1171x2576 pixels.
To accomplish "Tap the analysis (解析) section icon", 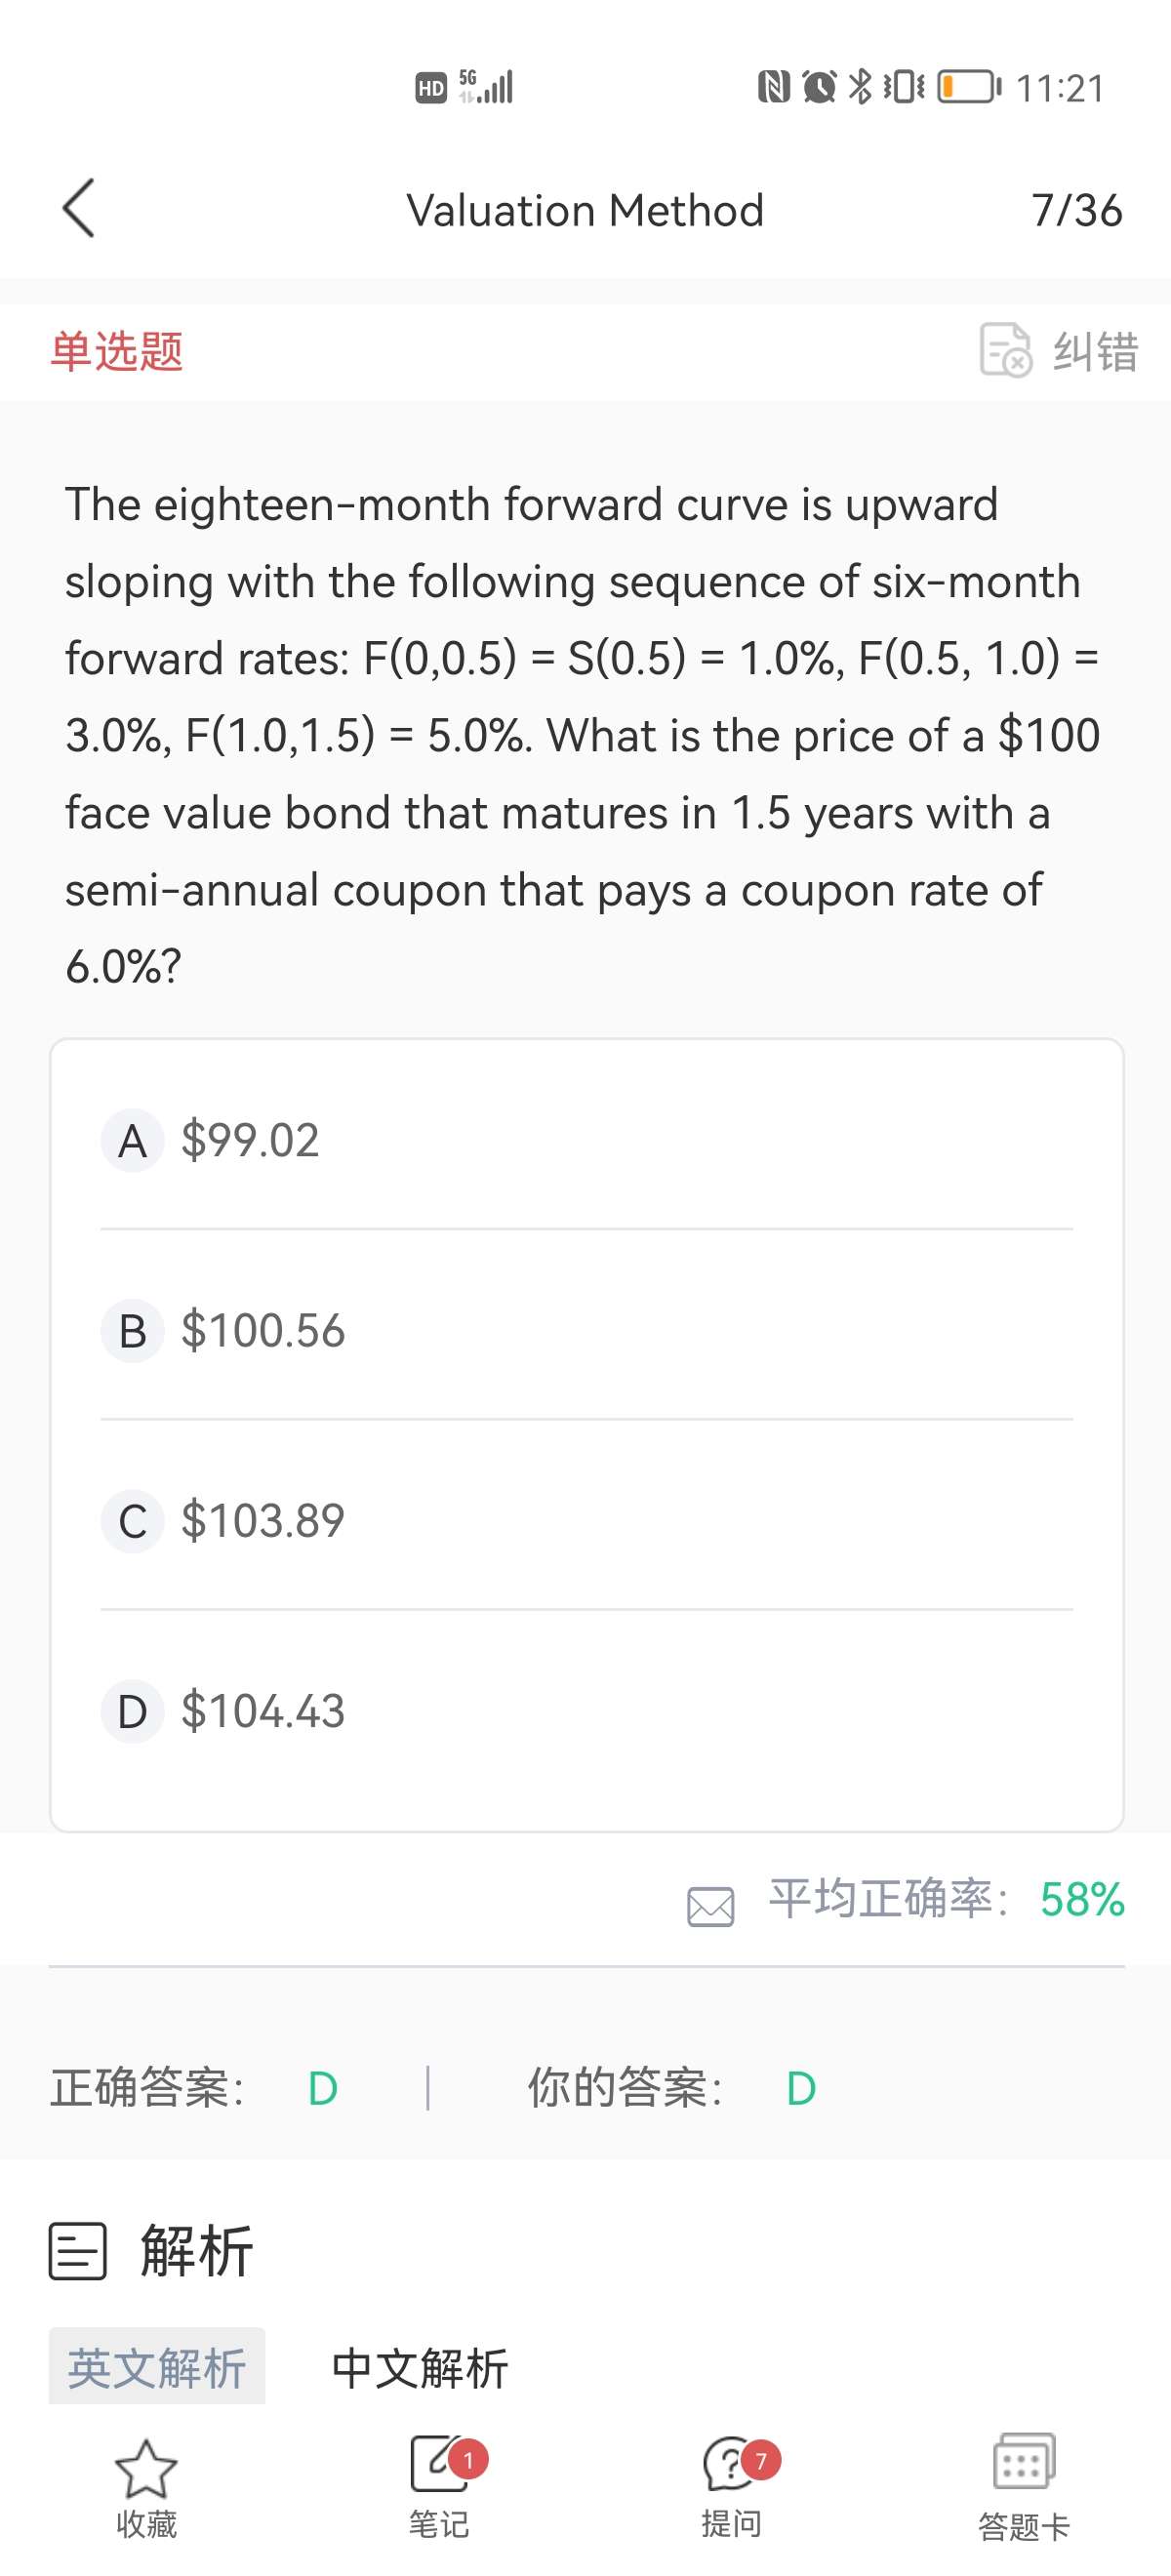I will pyautogui.click(x=78, y=2251).
